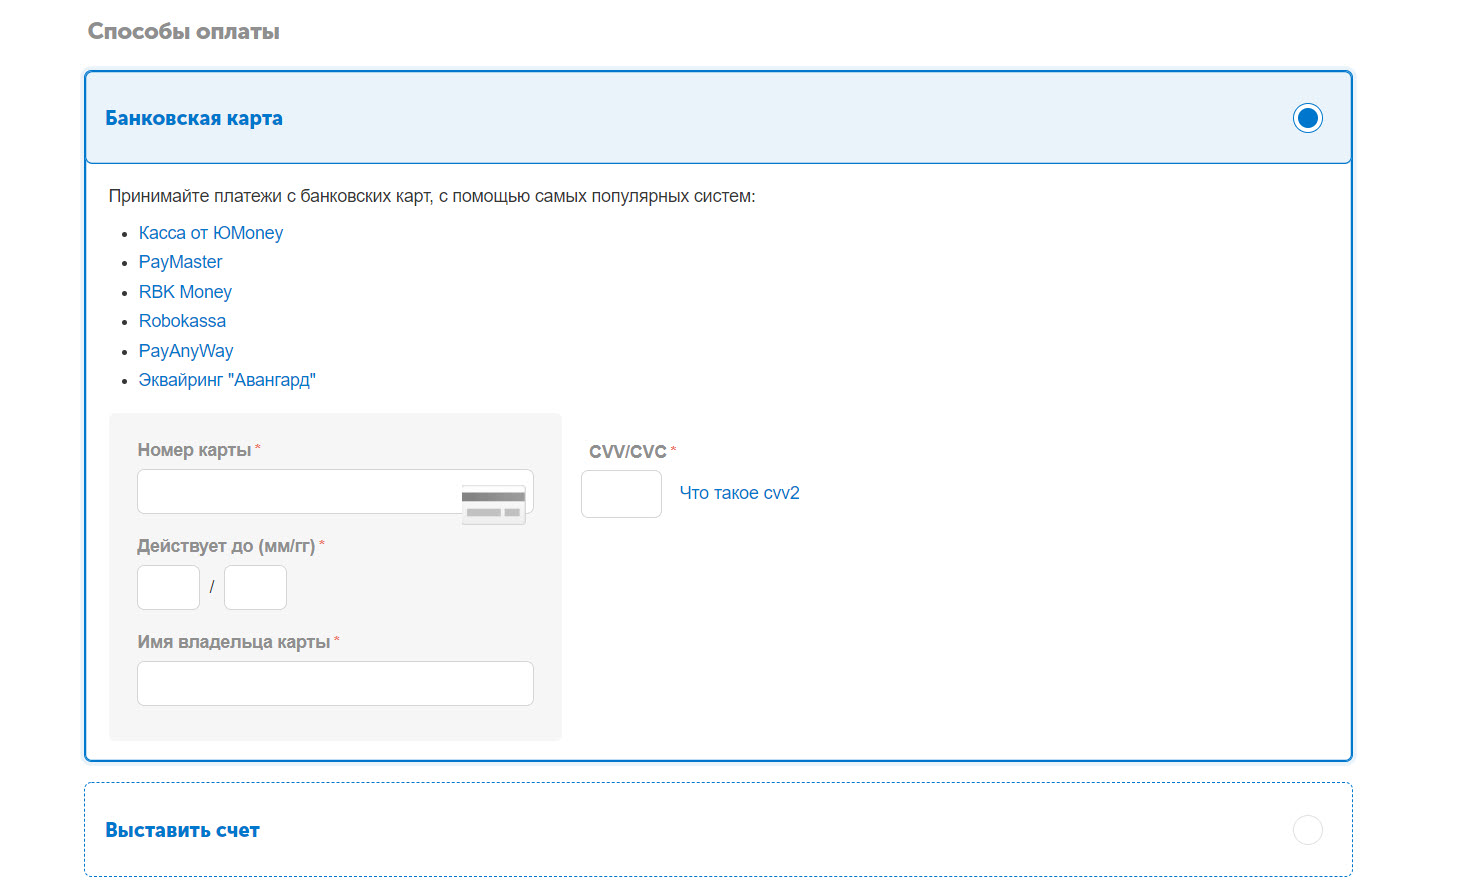Go to the RBK Money link
The height and width of the screenshot is (891, 1461).
(x=185, y=292)
